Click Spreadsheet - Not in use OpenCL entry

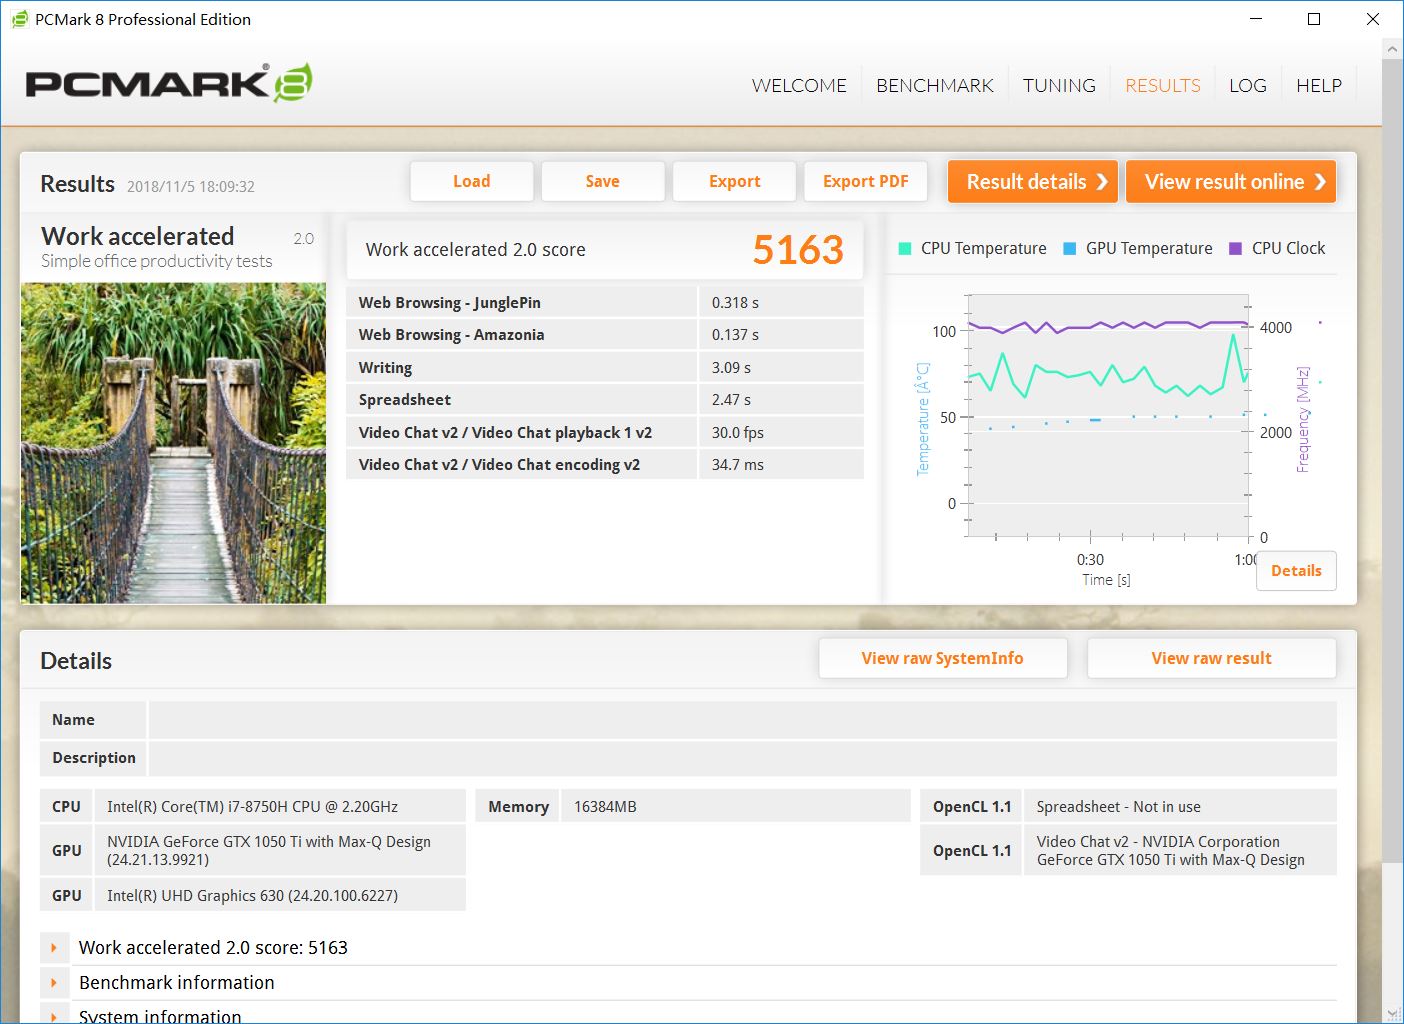click(x=1180, y=806)
